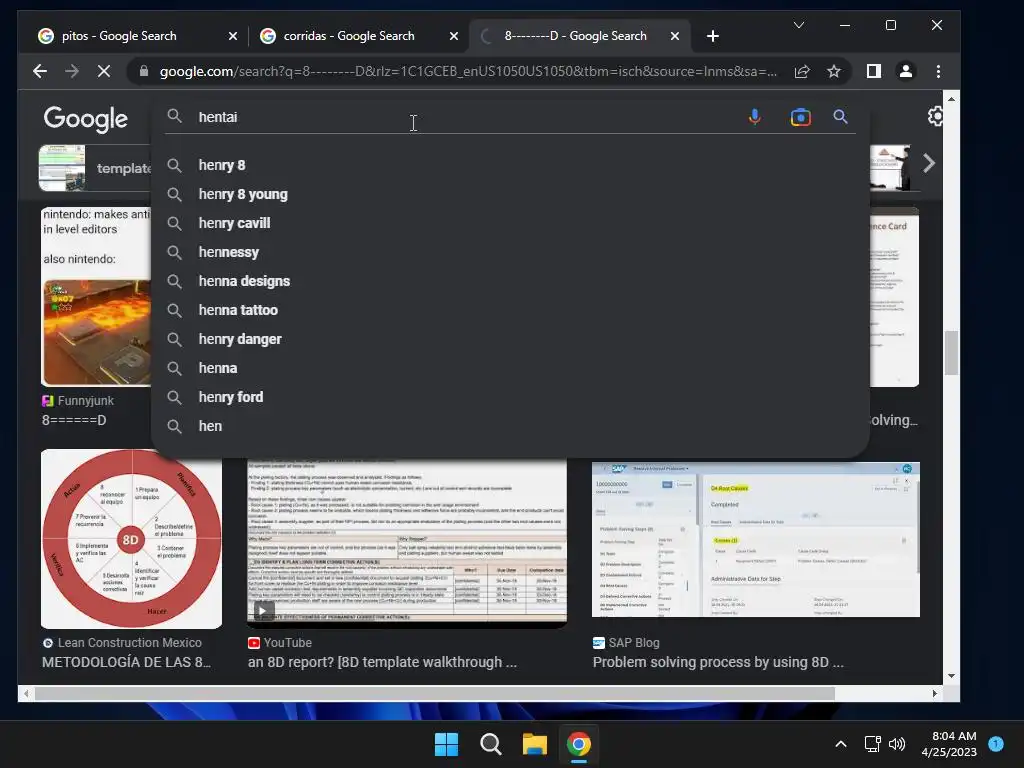Stop loading the page
Screen dimensions: 1024x768
click(104, 71)
